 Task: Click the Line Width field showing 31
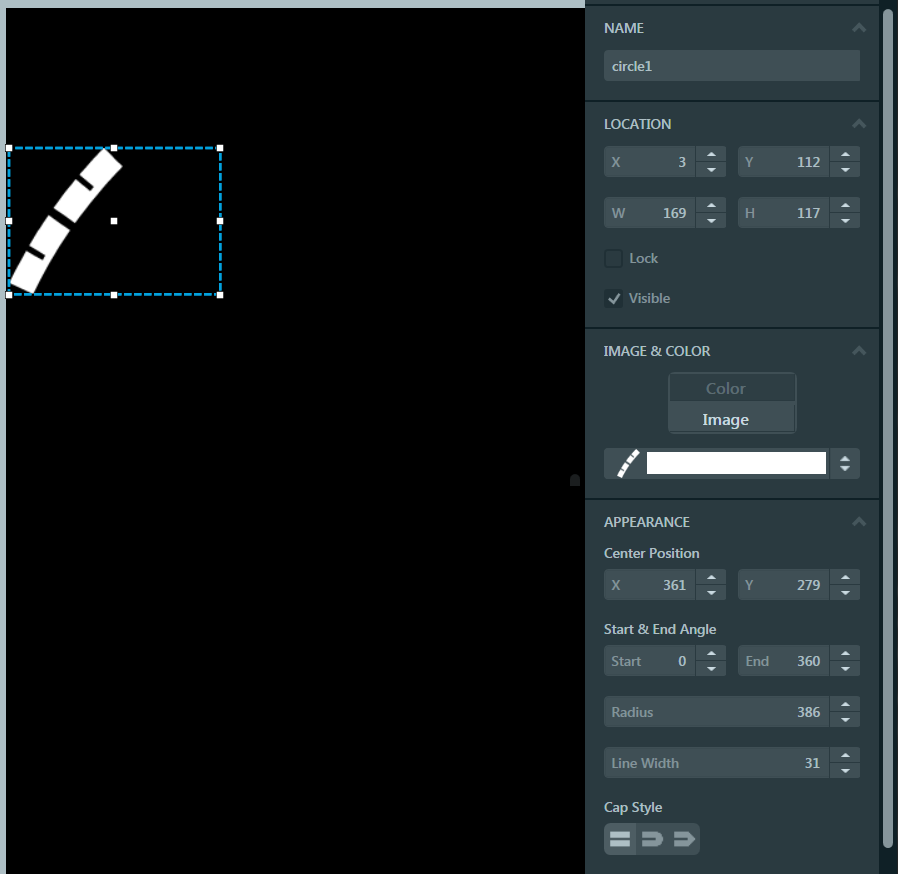[x=716, y=763]
